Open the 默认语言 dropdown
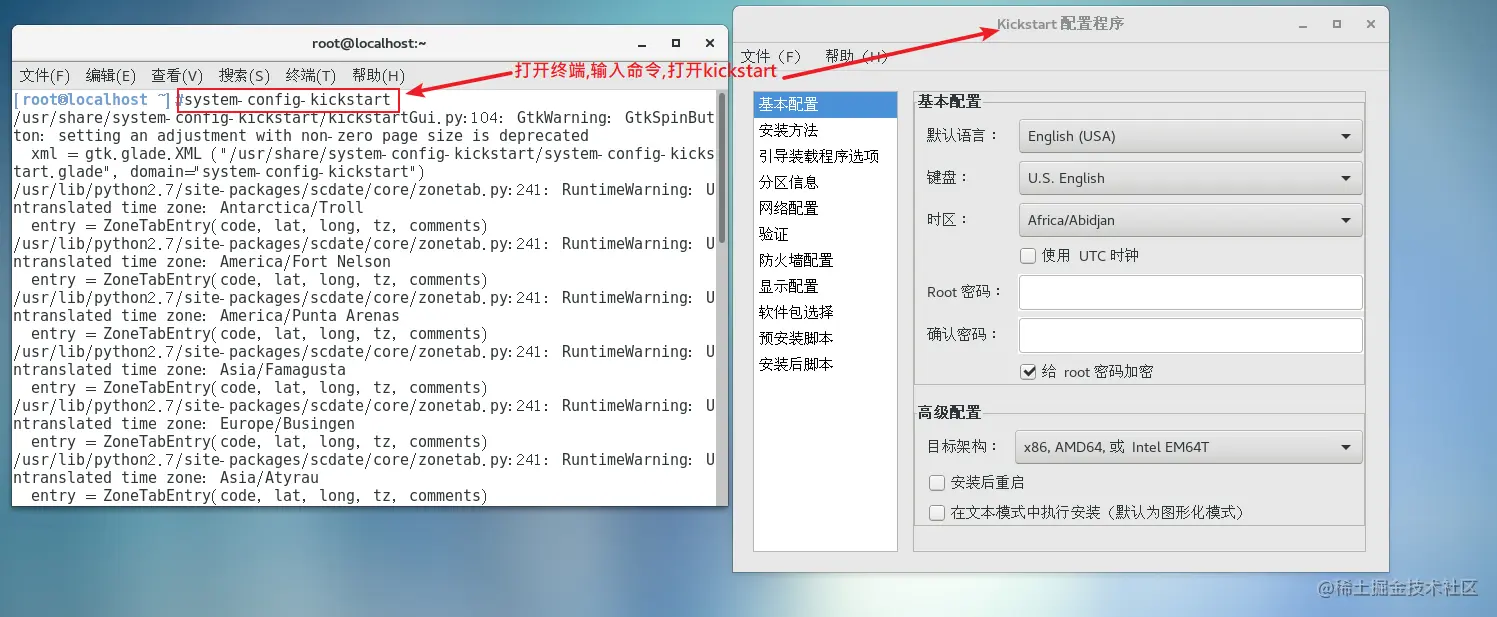1497x617 pixels. (1189, 135)
